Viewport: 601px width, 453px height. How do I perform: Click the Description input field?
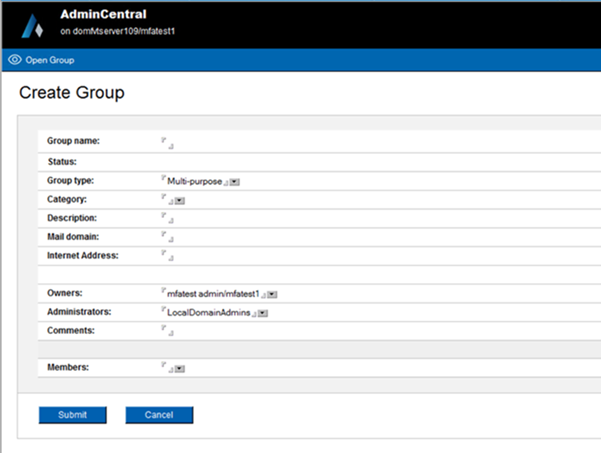tap(168, 218)
